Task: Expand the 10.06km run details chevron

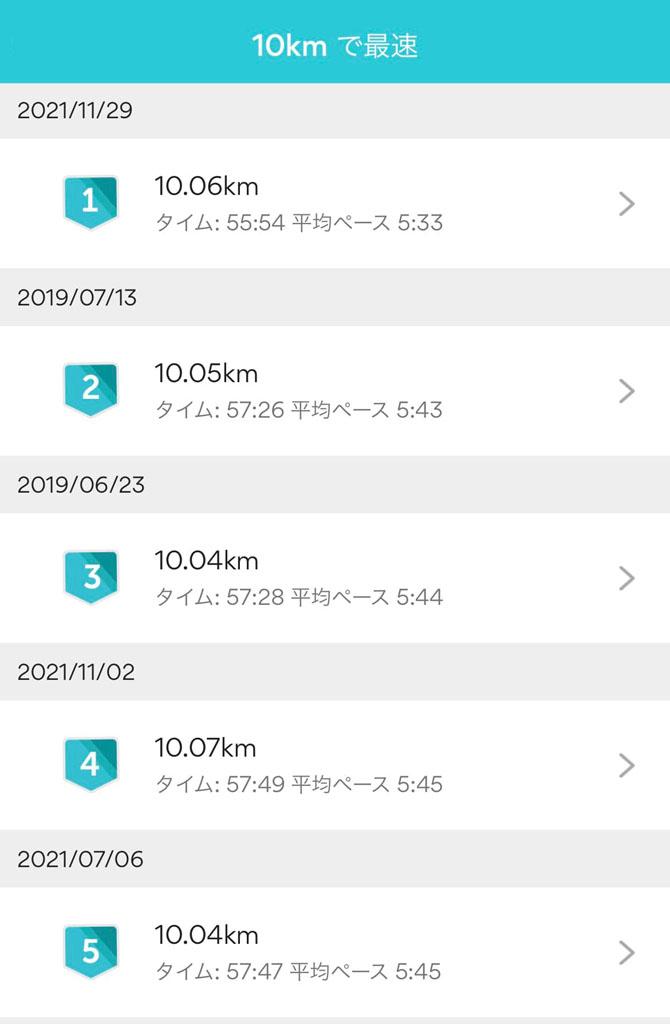Action: [627, 204]
